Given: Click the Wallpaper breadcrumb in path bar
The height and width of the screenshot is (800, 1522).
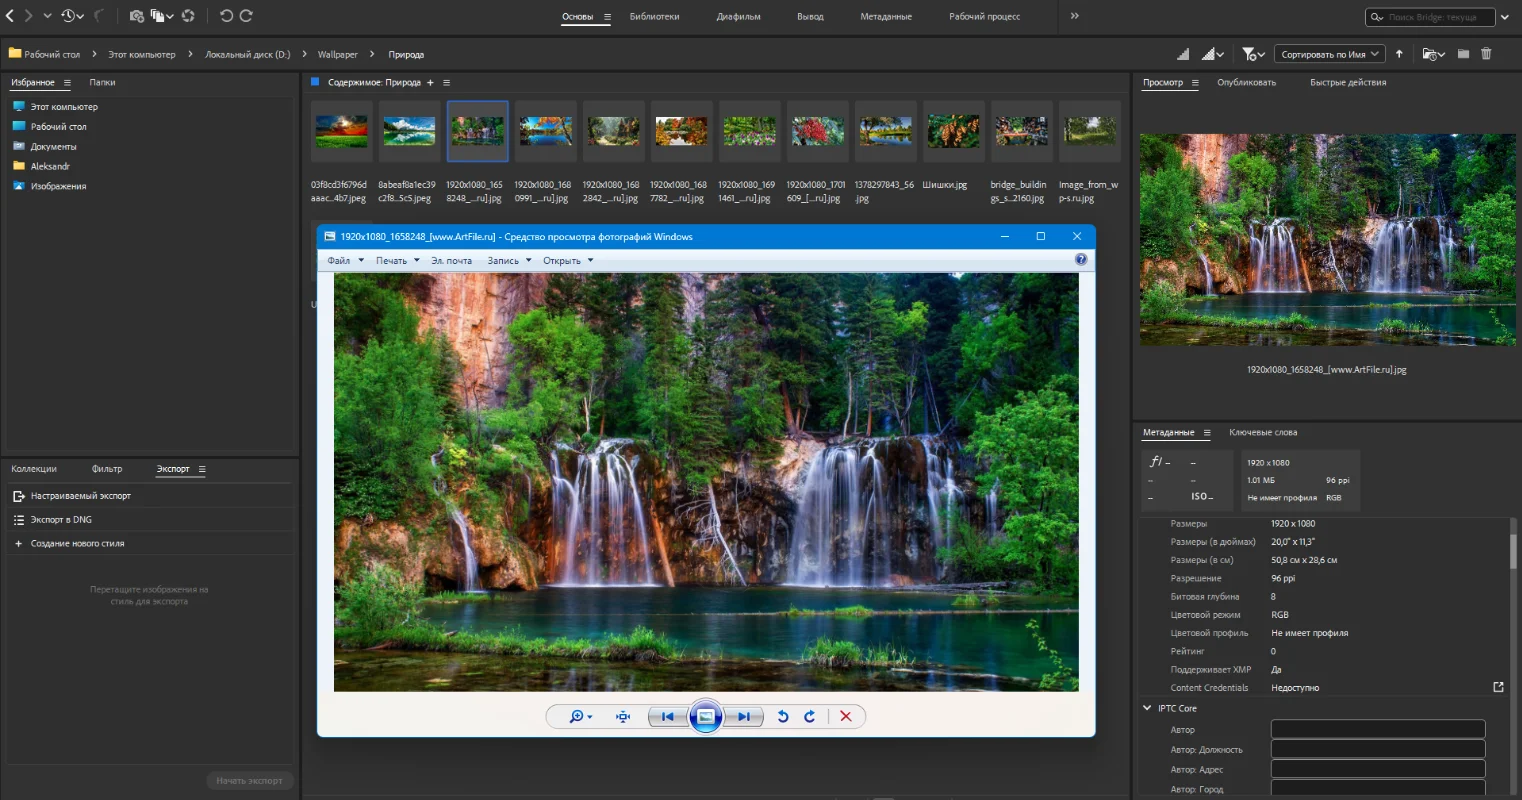Looking at the screenshot, I should [337, 55].
